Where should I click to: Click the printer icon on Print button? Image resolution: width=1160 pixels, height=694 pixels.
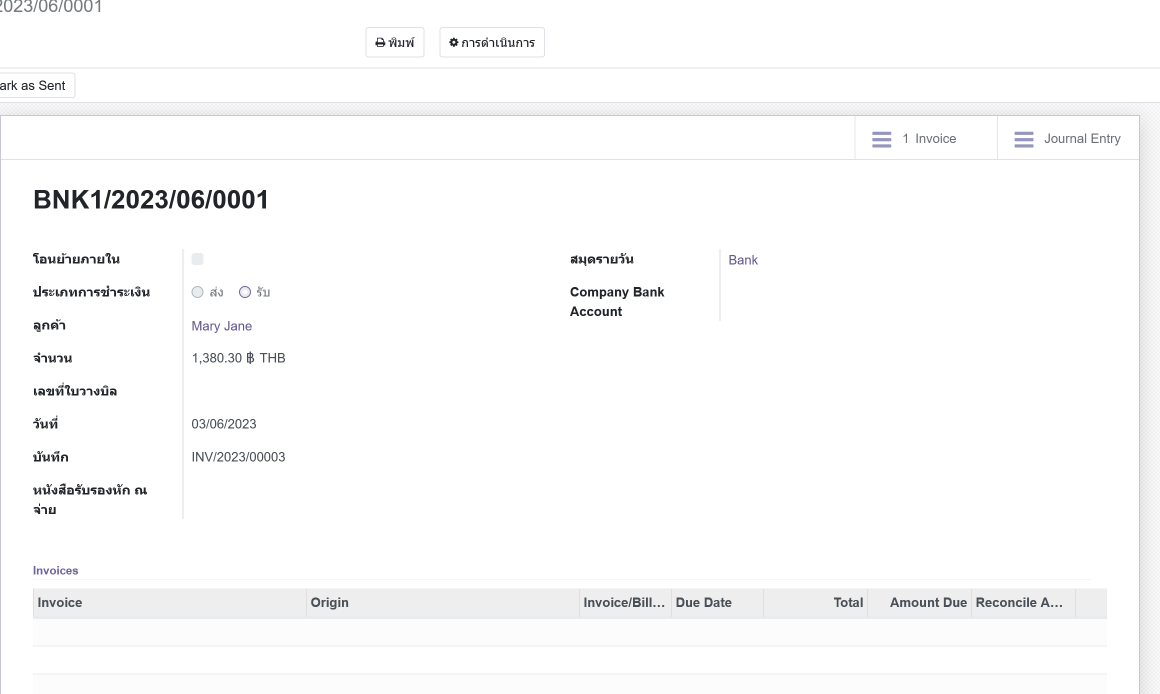(x=380, y=43)
